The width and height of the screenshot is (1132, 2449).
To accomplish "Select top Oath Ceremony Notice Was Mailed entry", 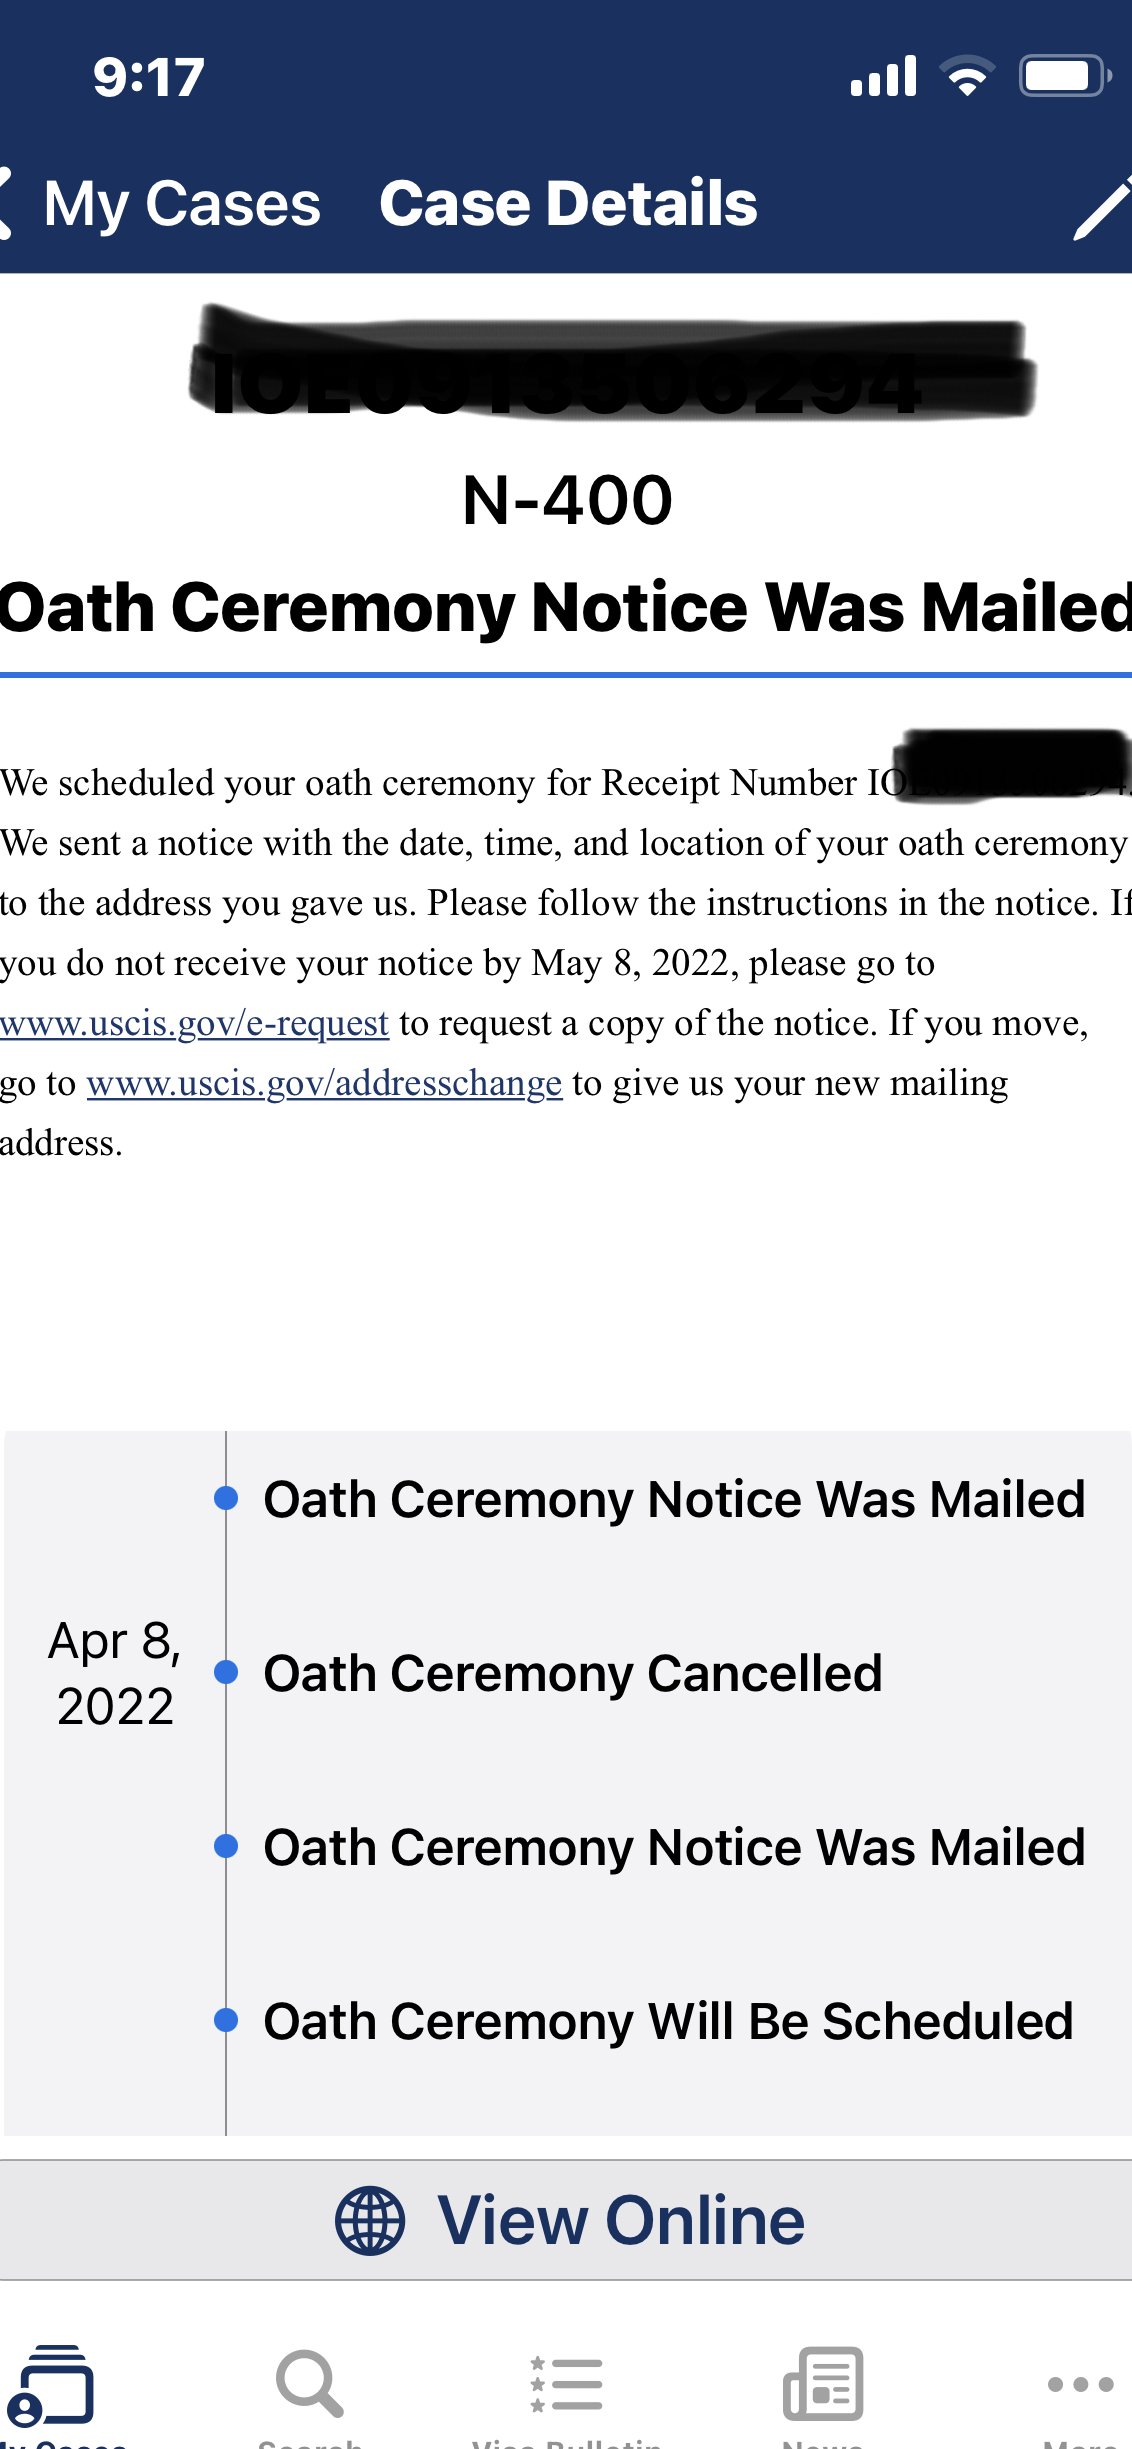I will 674,1499.
